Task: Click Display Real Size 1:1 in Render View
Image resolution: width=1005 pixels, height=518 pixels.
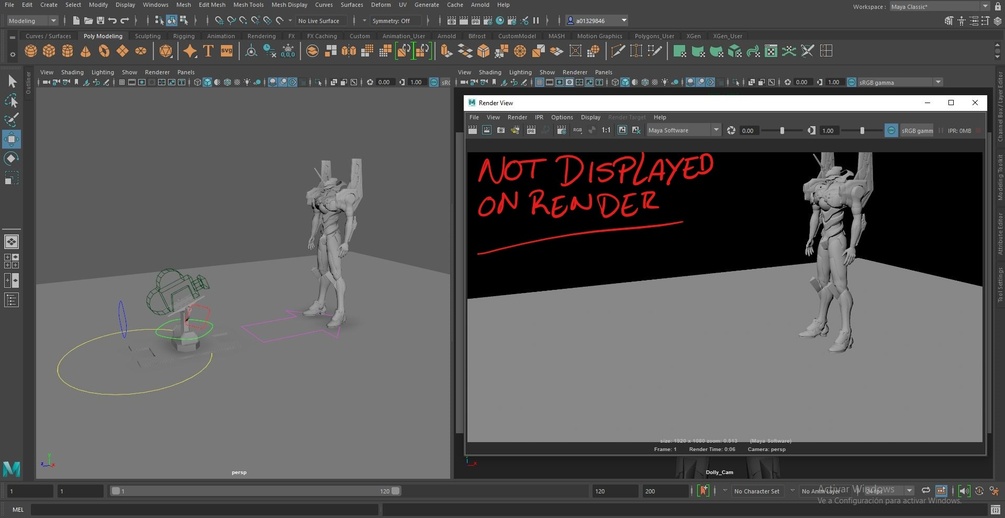Action: [x=606, y=130]
